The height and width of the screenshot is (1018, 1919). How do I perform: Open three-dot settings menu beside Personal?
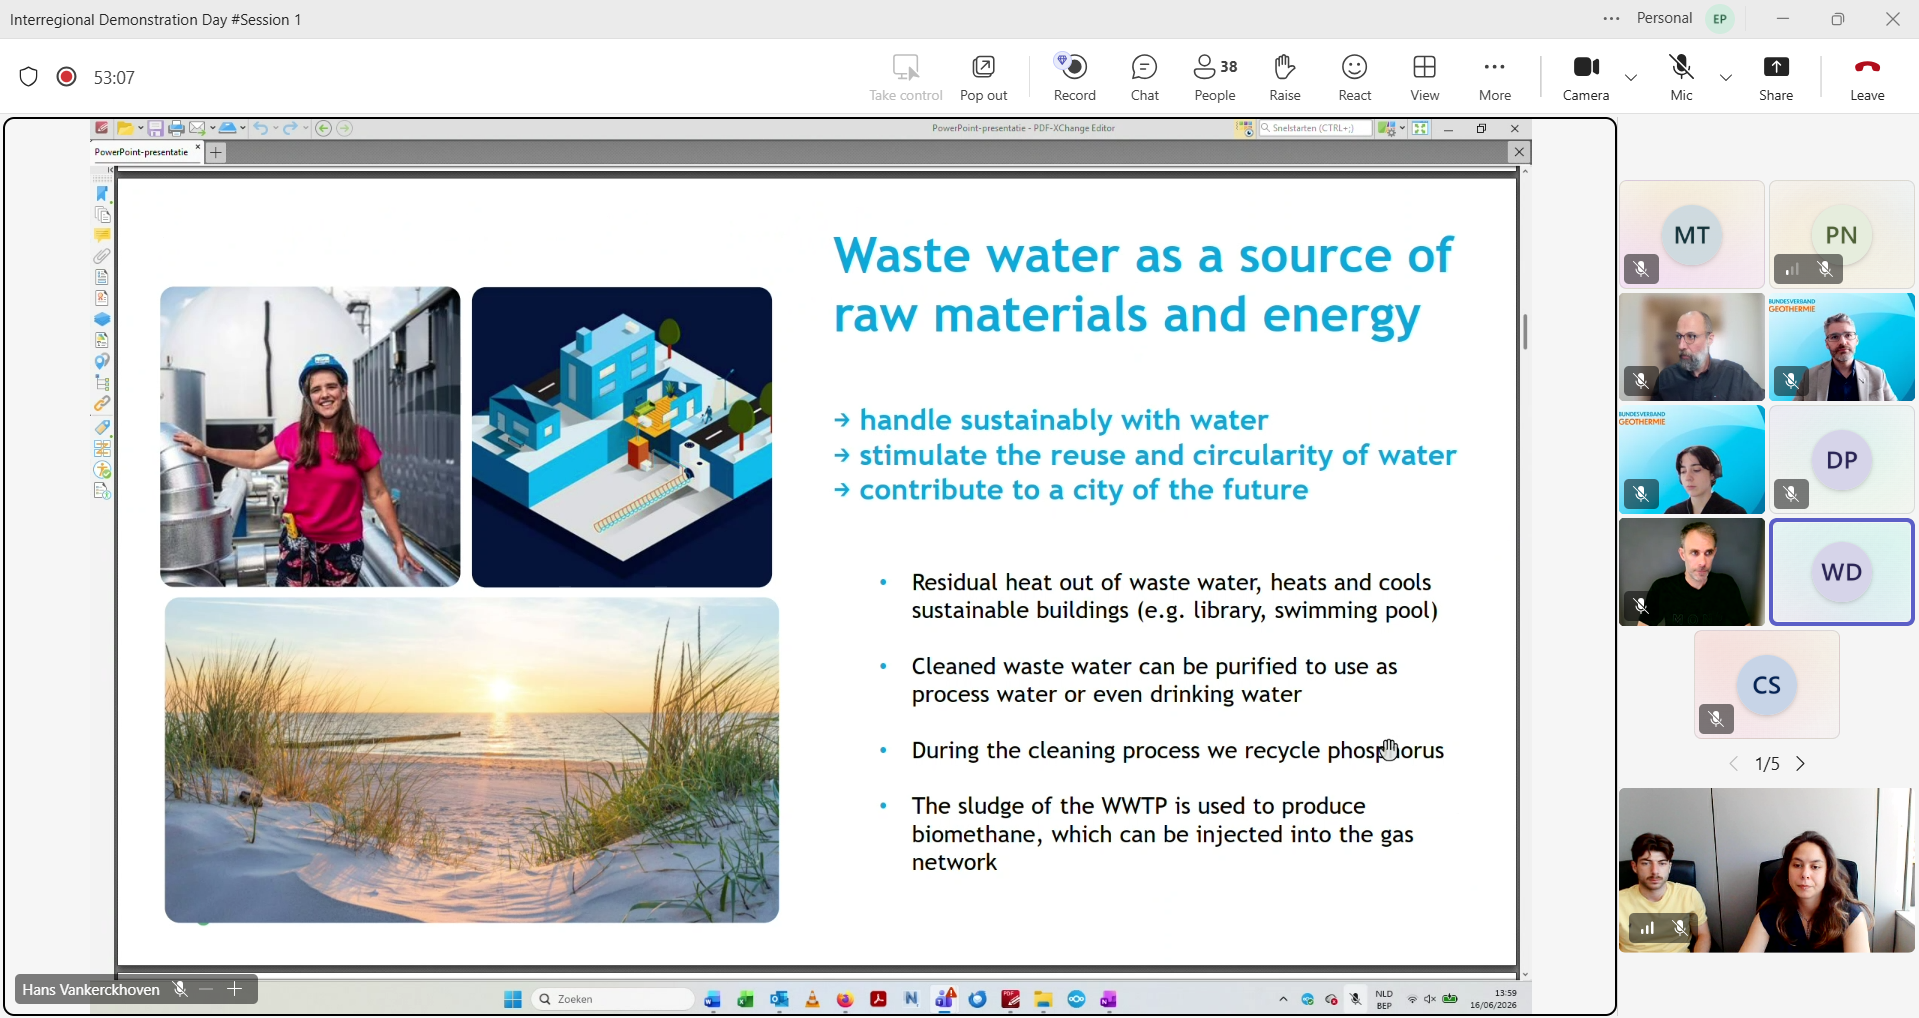point(1611,19)
